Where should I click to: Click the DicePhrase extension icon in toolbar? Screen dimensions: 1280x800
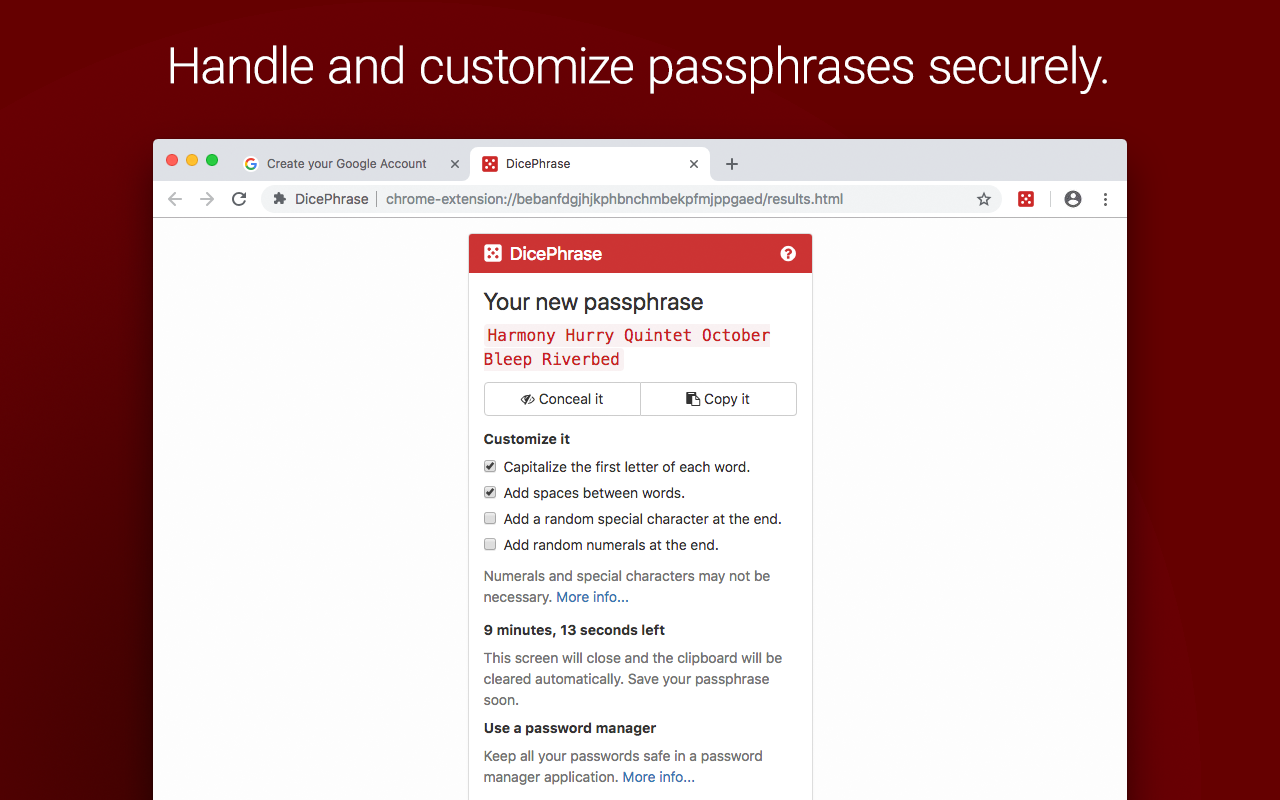(x=1026, y=199)
